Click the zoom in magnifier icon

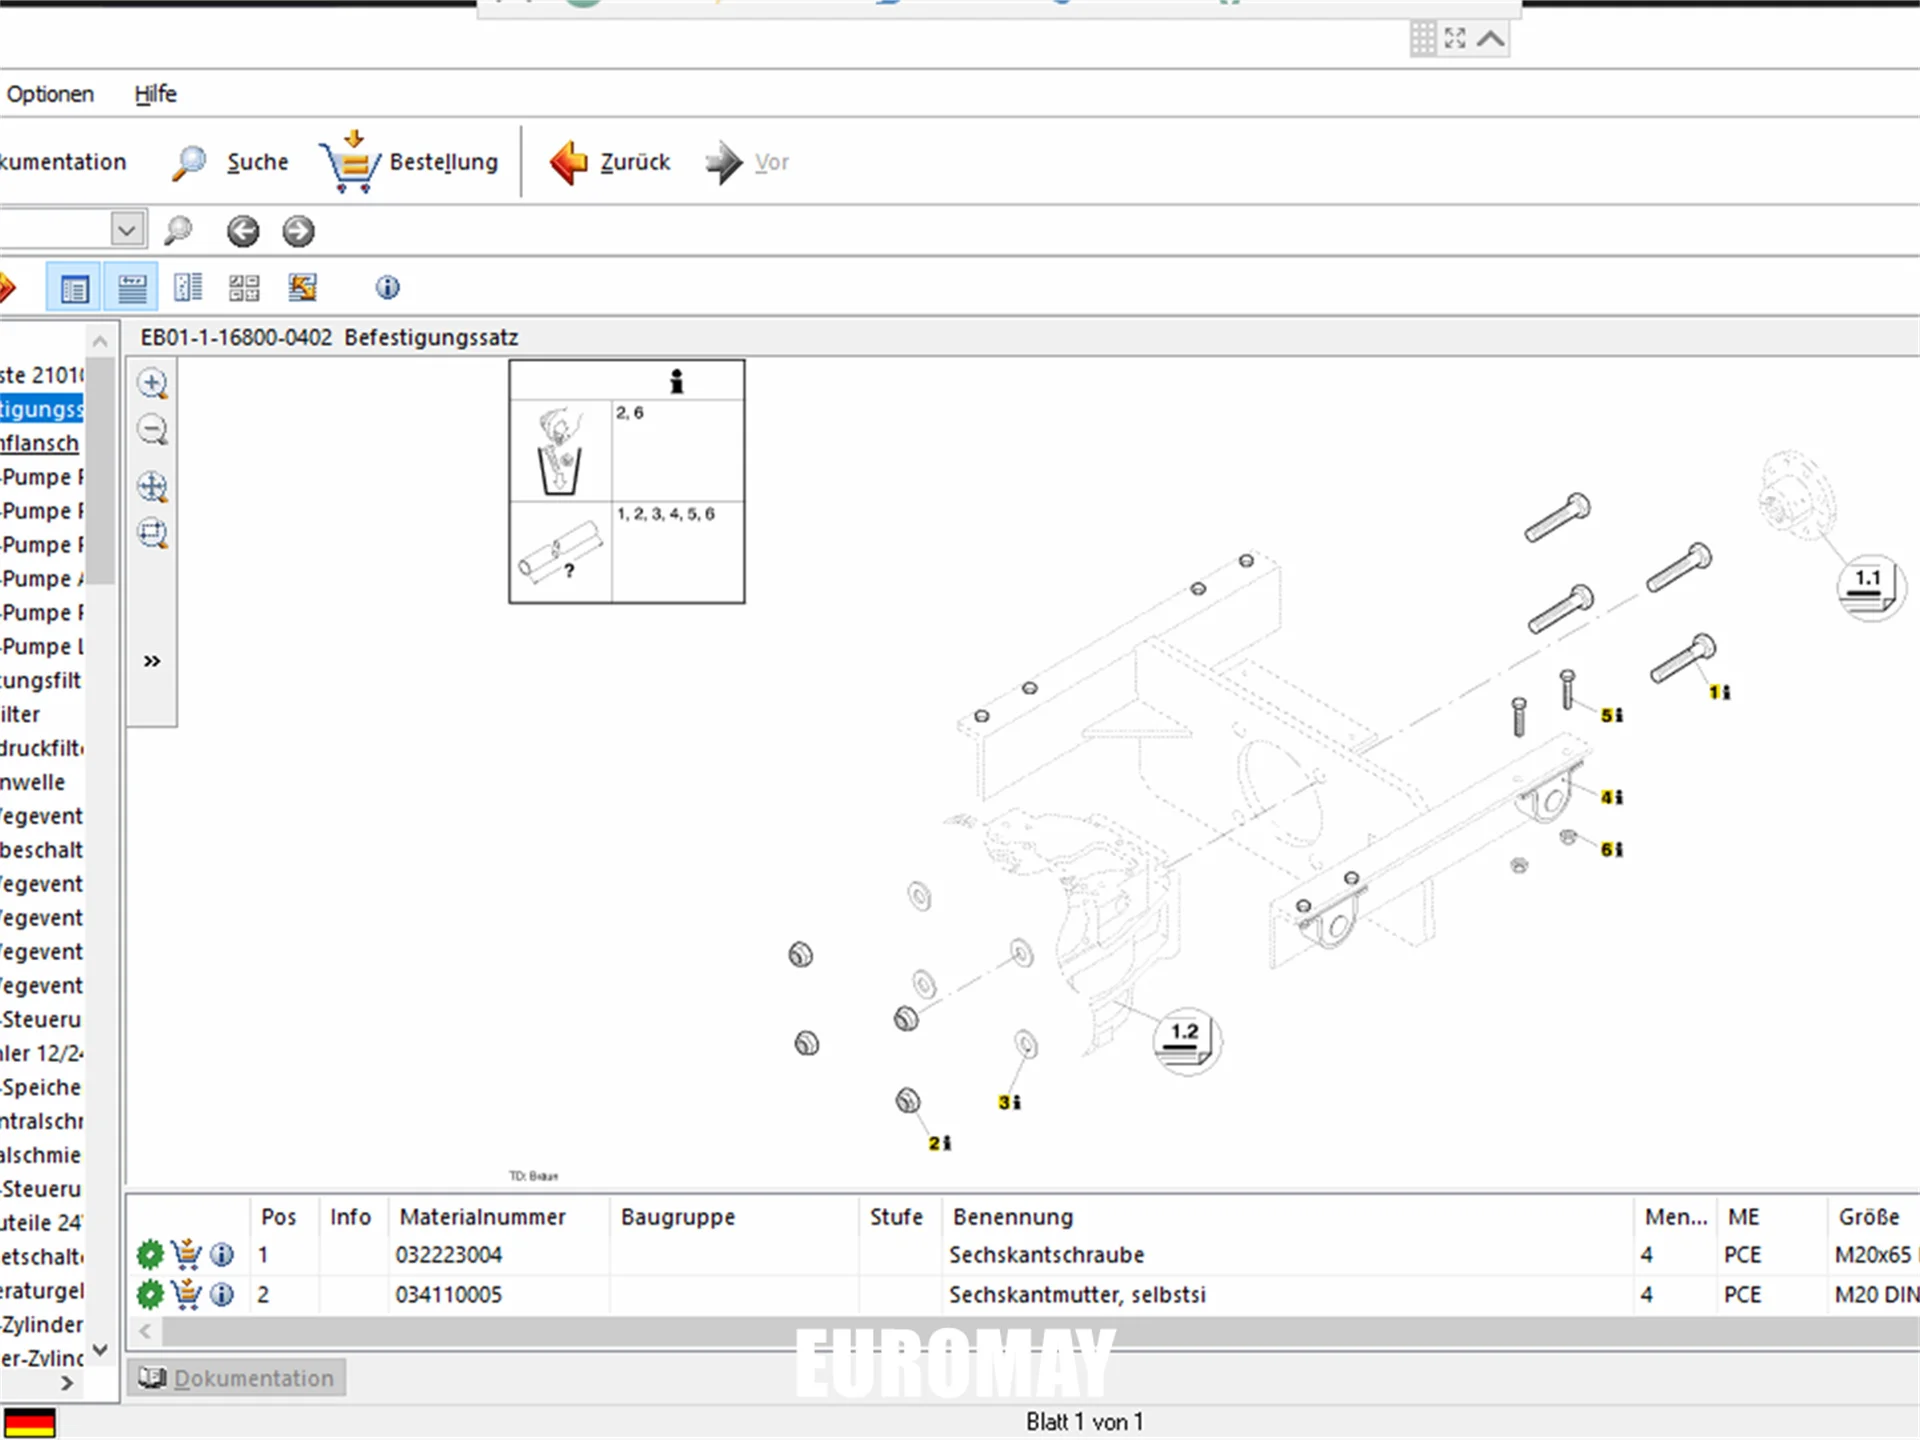[x=153, y=383]
